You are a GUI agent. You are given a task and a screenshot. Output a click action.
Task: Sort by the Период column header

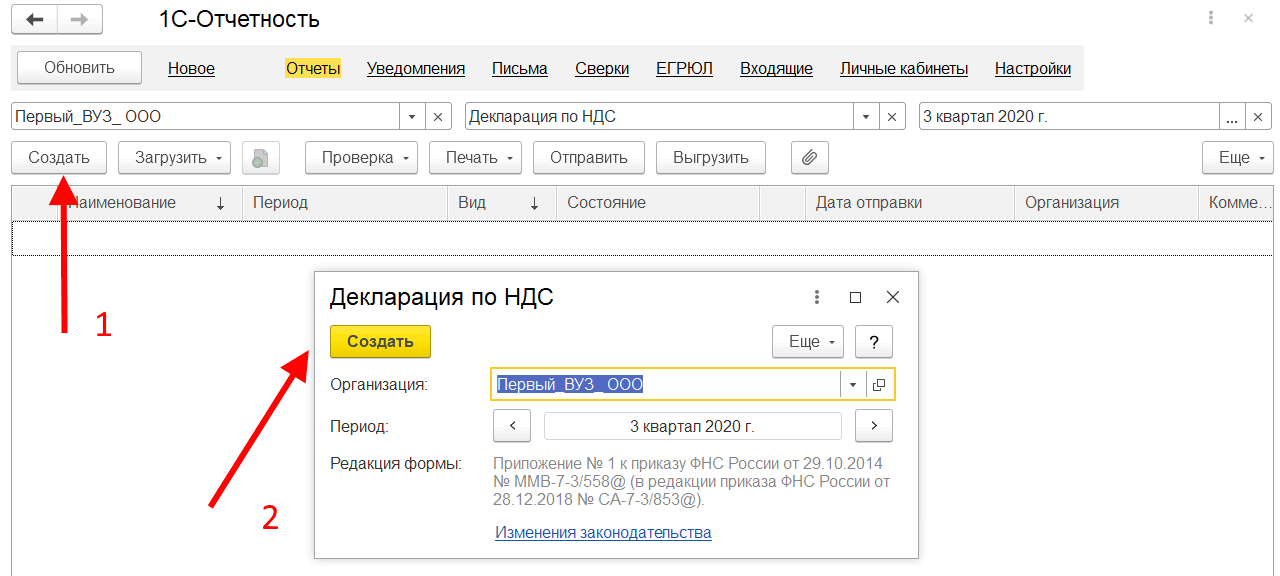(344, 202)
